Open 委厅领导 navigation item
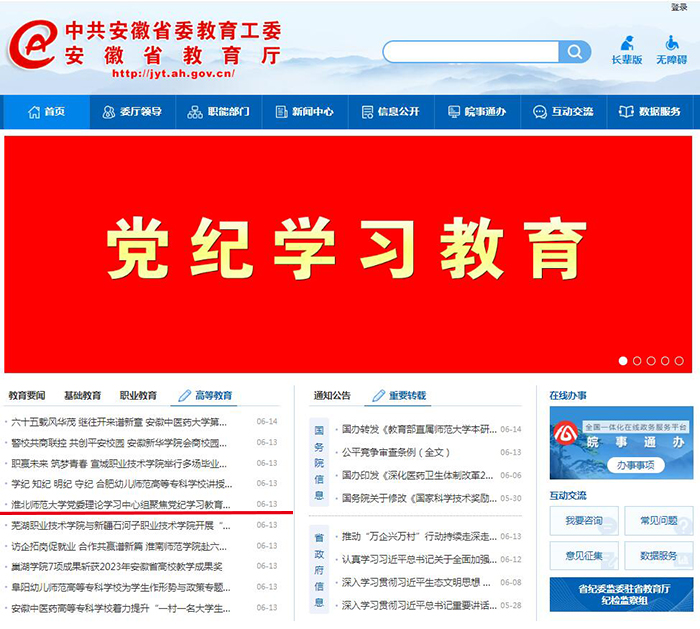This screenshot has width=700, height=629. tap(132, 112)
